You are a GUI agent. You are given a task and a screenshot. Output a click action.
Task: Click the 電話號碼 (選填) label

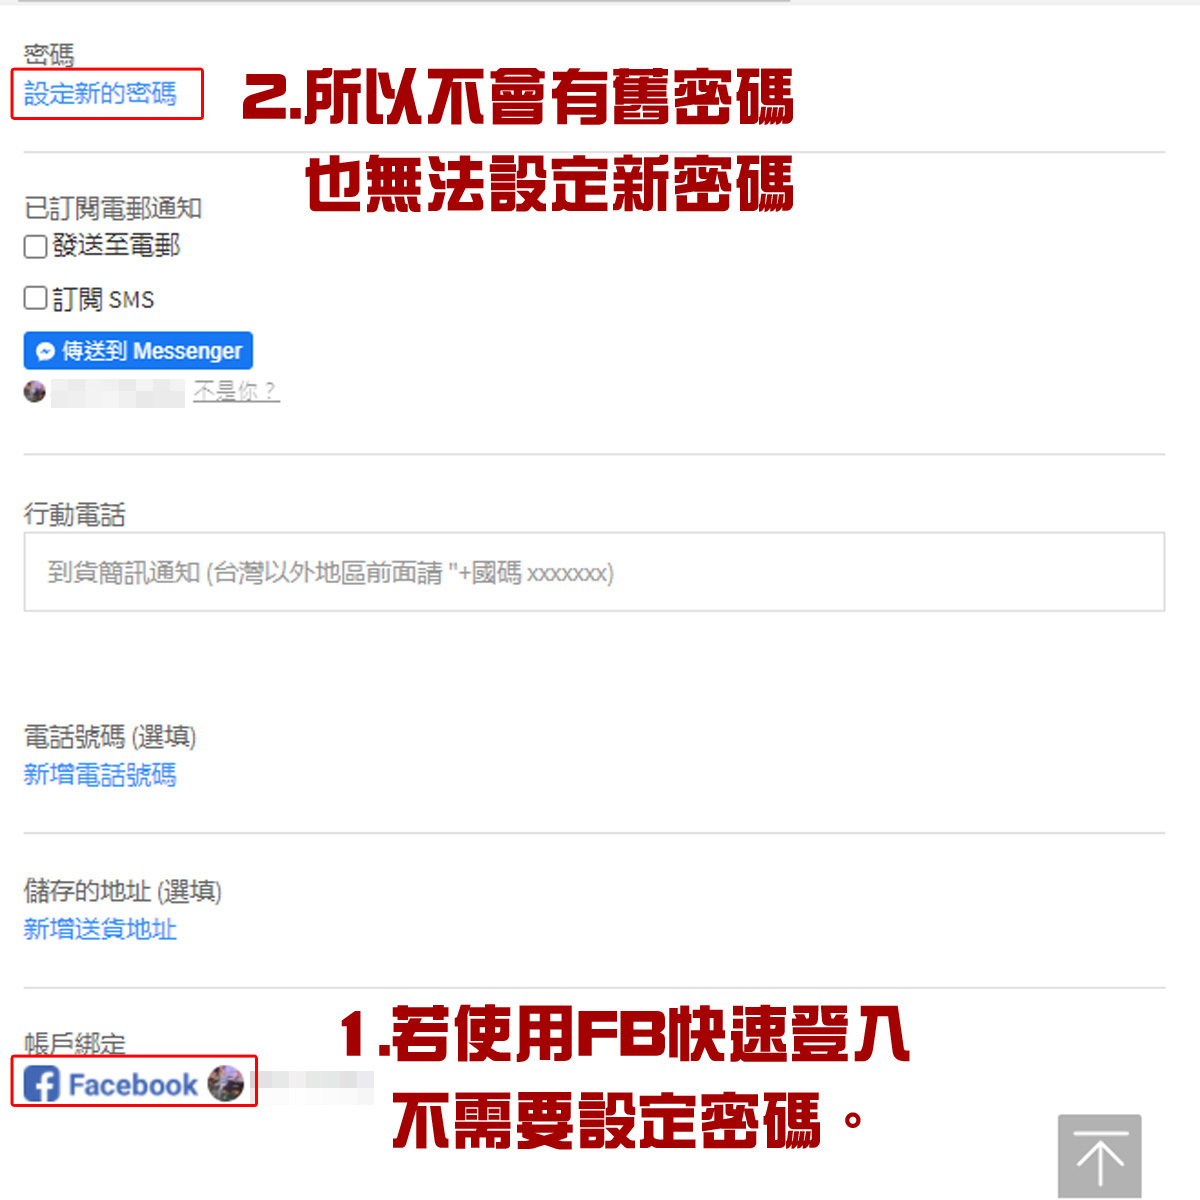tap(110, 737)
